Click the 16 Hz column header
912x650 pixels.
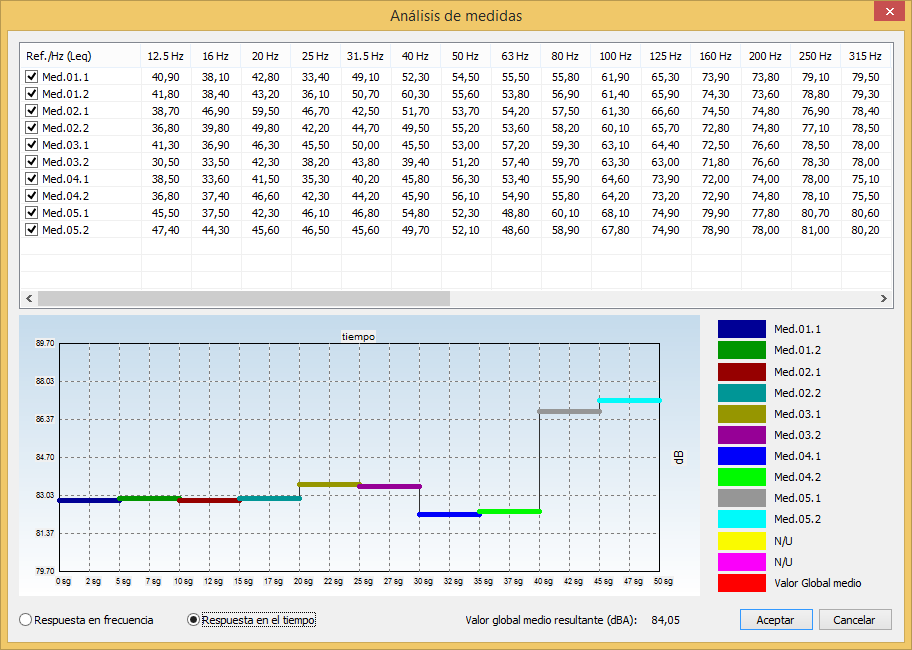215,56
